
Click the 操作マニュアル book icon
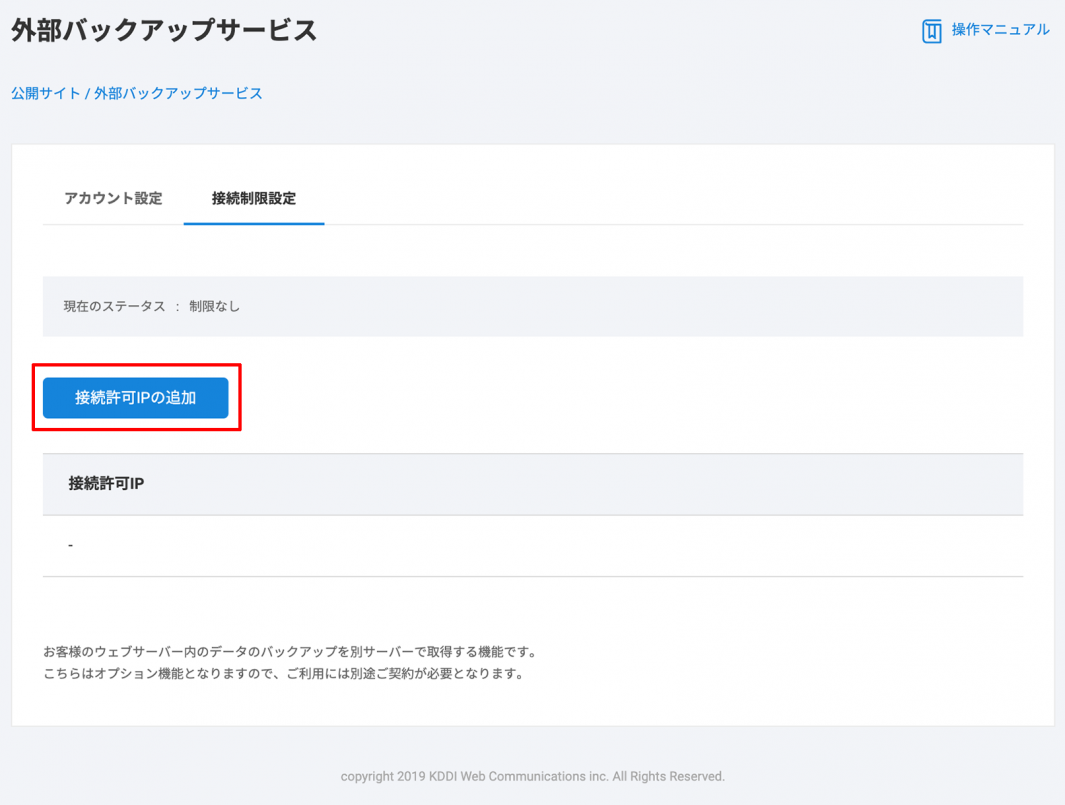click(x=931, y=31)
